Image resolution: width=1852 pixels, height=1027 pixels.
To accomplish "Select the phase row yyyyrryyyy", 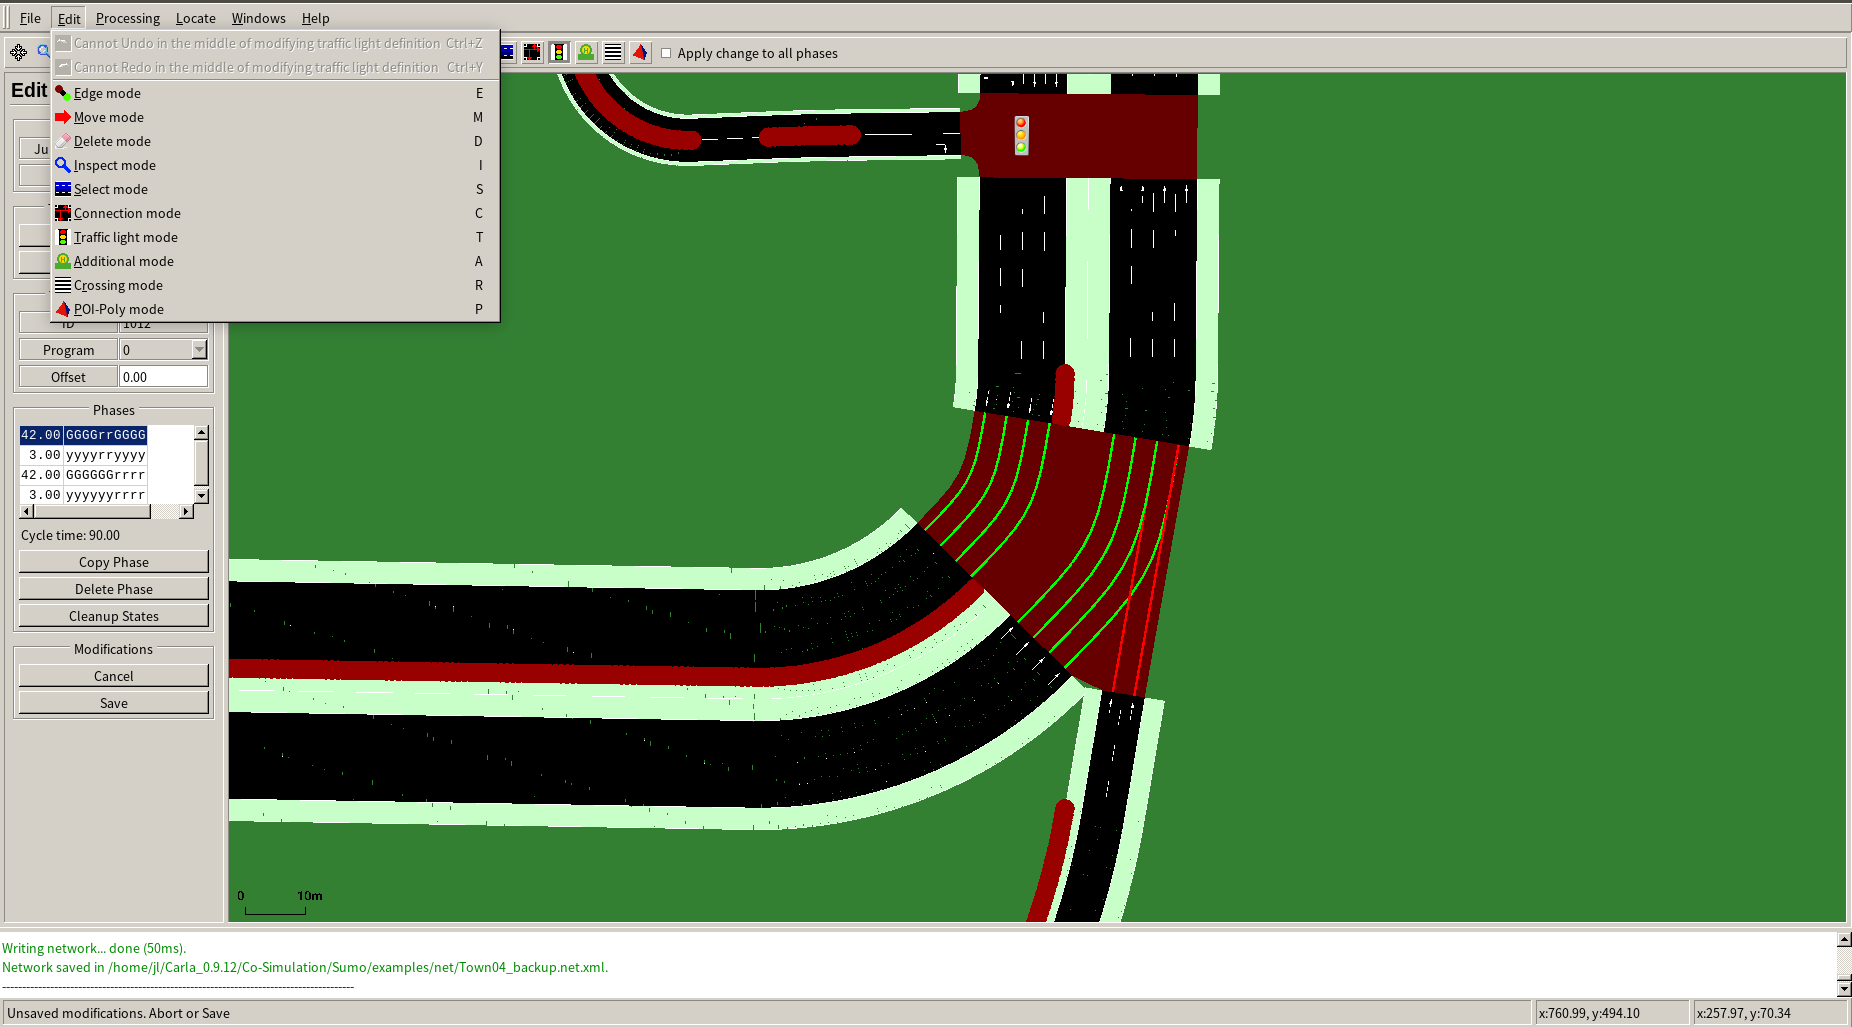I will coord(84,455).
